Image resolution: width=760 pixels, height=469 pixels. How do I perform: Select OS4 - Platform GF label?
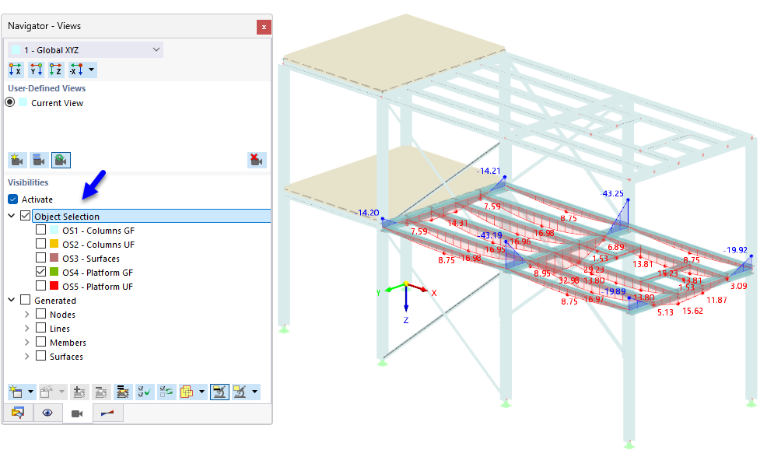click(97, 273)
